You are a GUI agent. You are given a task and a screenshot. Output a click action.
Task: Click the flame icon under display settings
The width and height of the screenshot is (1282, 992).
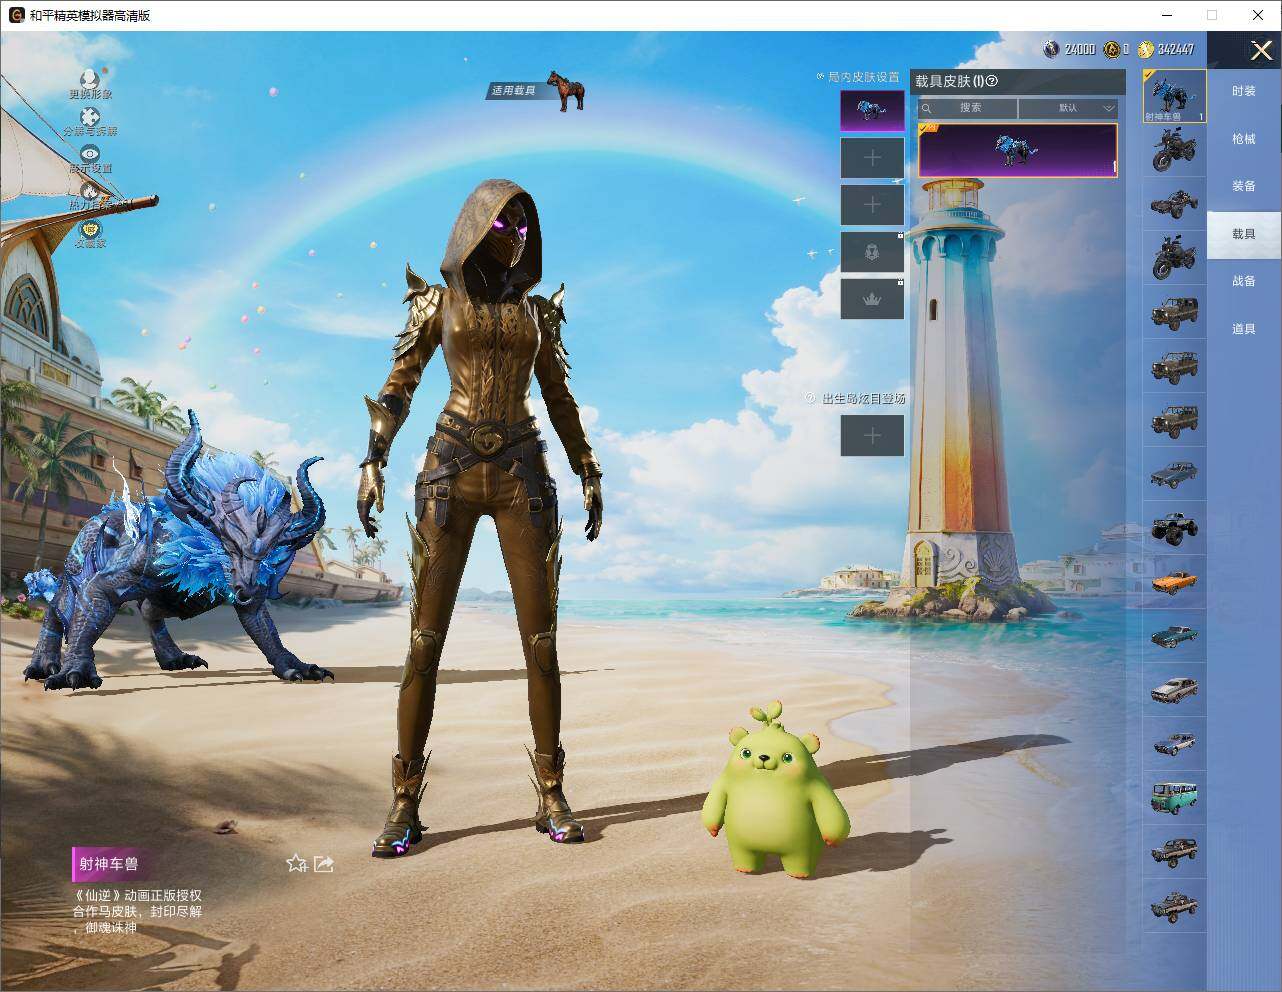point(90,191)
